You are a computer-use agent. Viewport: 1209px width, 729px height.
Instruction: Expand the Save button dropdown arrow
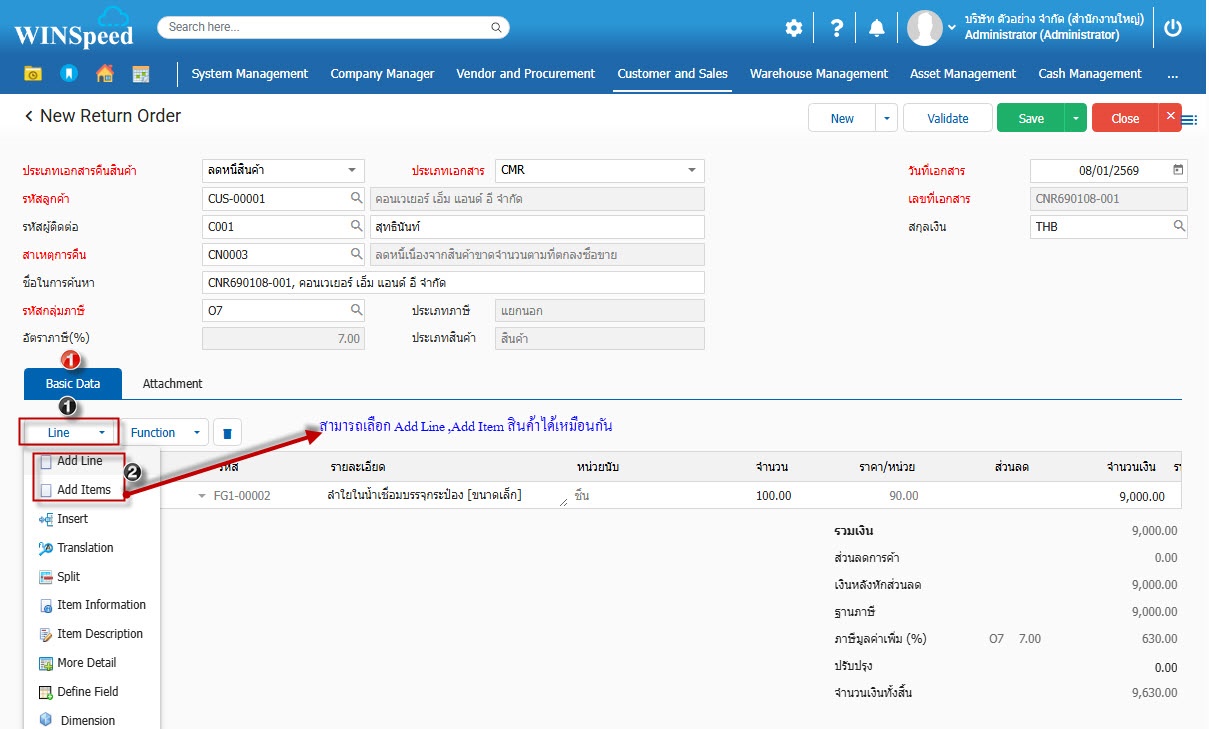[1075, 118]
